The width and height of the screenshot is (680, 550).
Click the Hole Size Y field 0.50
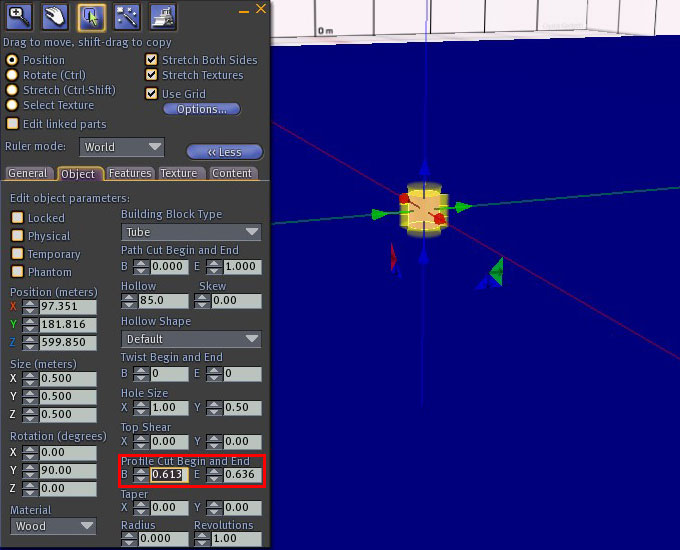coord(242,408)
